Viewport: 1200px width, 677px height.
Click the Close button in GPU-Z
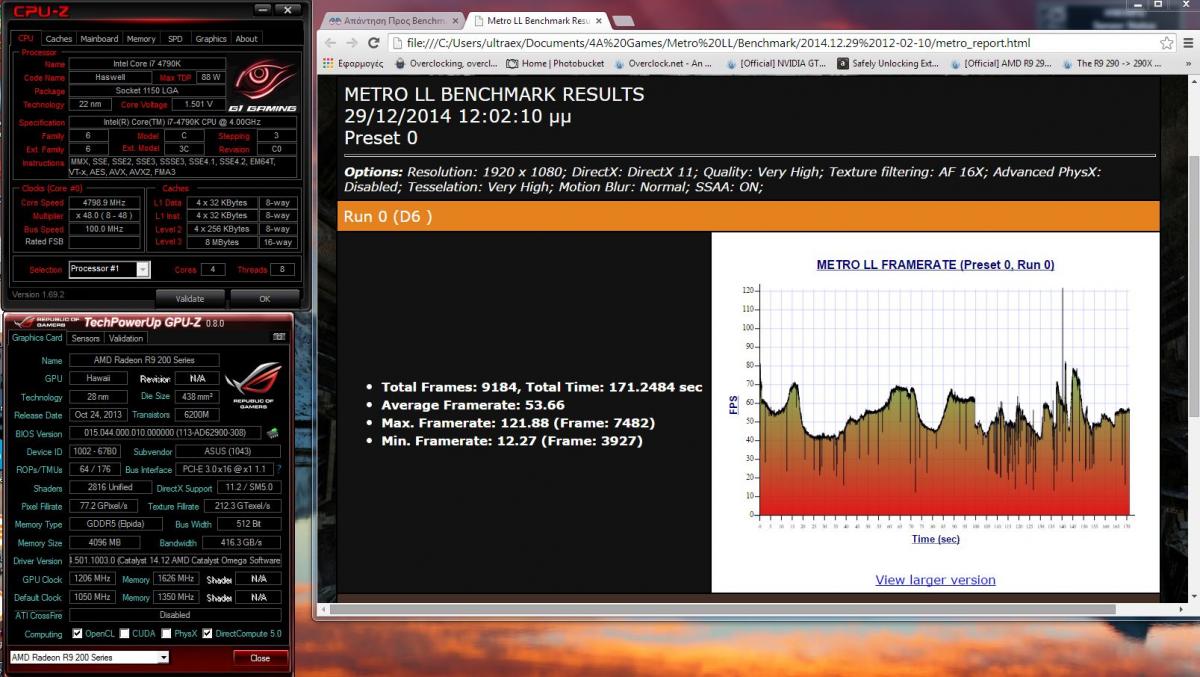point(260,657)
